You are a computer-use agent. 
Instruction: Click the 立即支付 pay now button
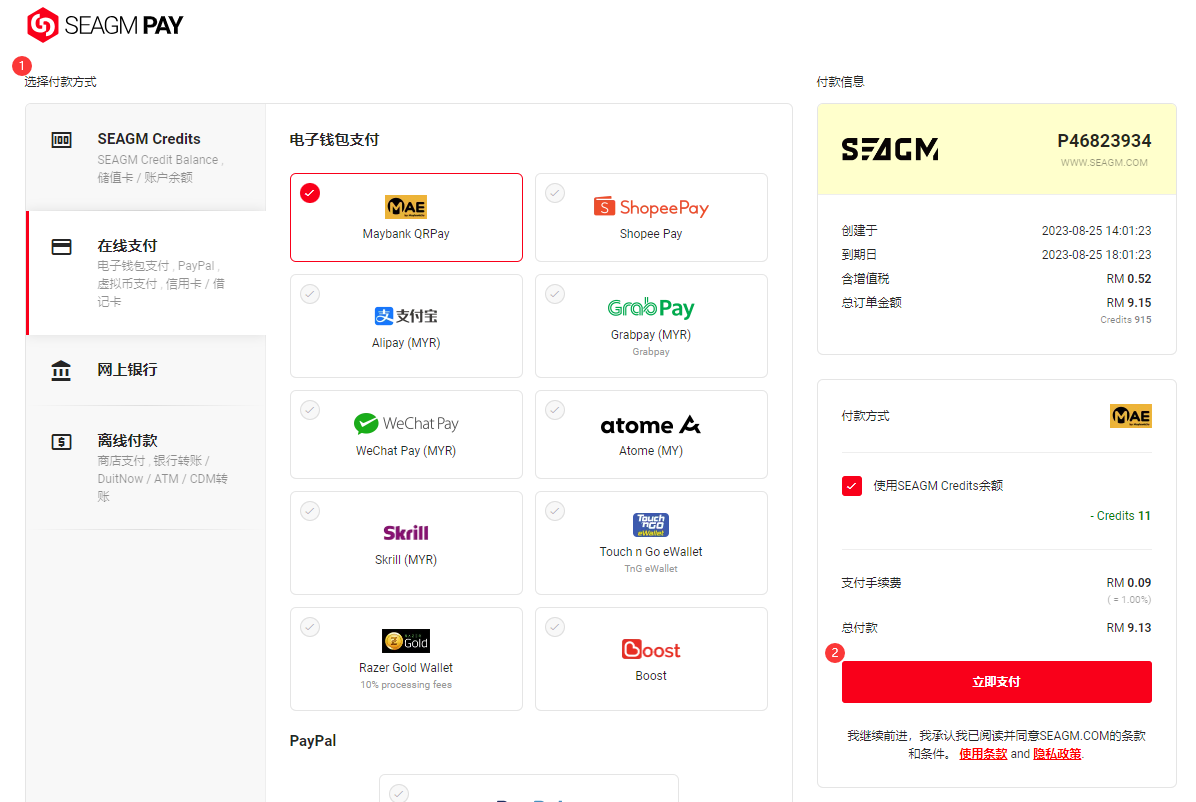pos(996,681)
